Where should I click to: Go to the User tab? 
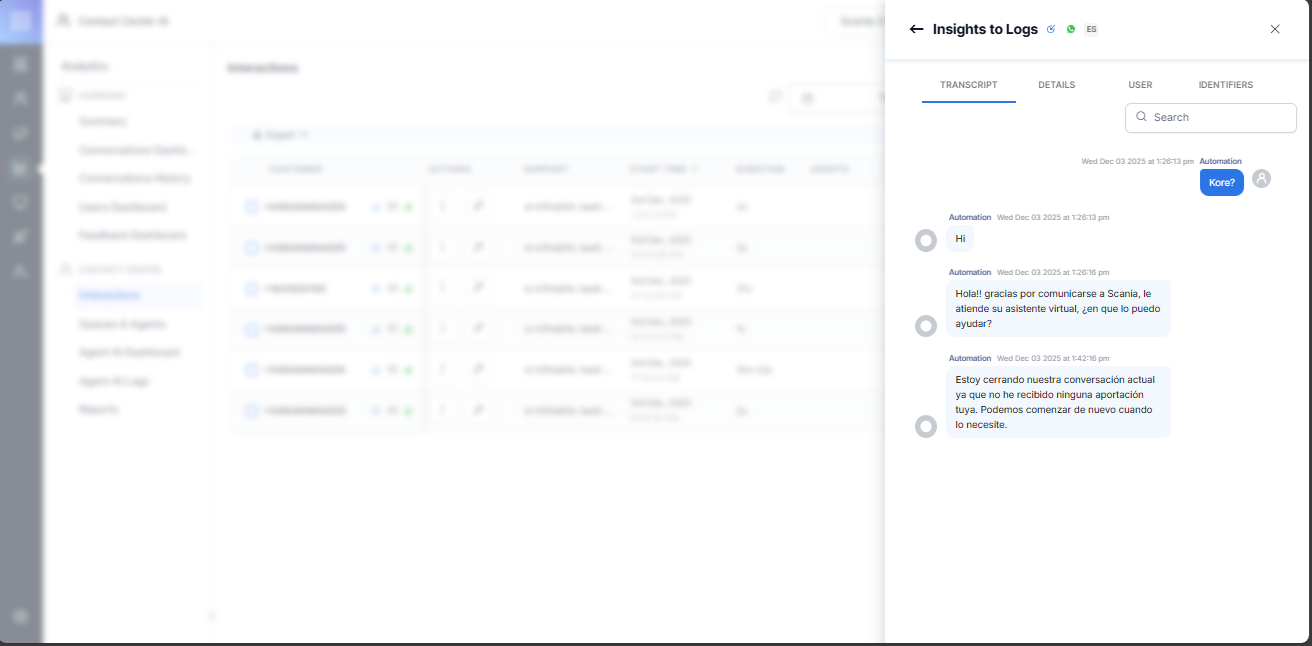tap(1140, 85)
